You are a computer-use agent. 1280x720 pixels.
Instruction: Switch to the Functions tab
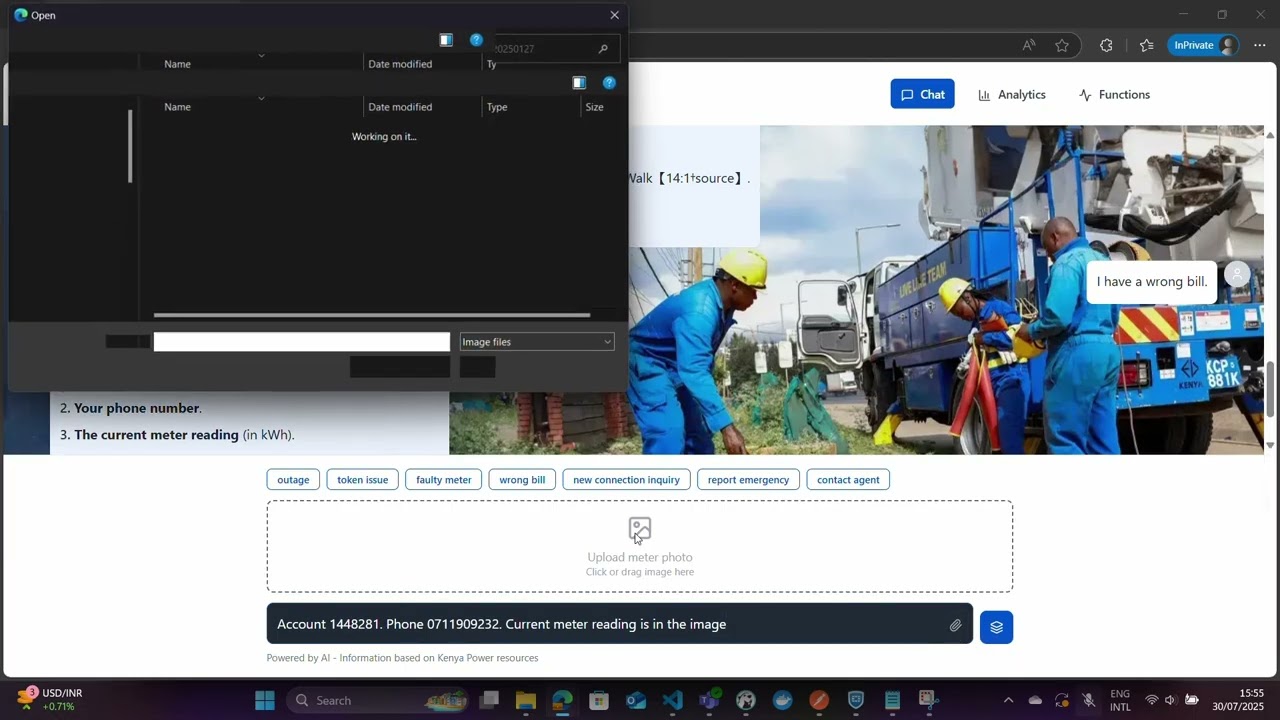point(1114,94)
